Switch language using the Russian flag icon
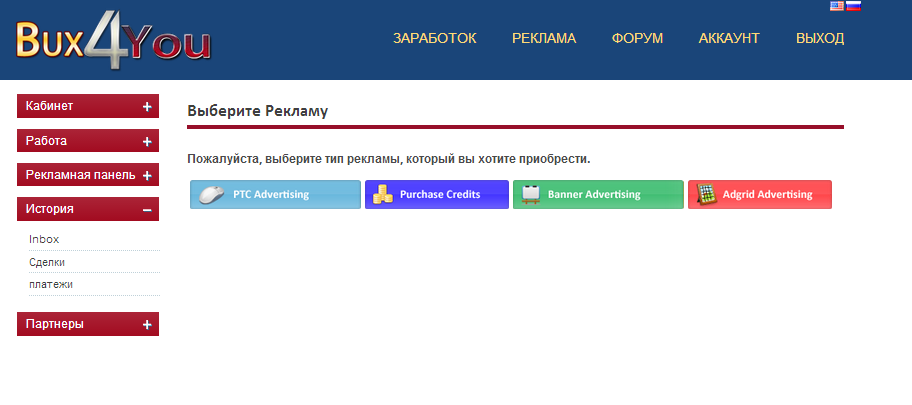The height and width of the screenshot is (405, 912). [x=853, y=6]
